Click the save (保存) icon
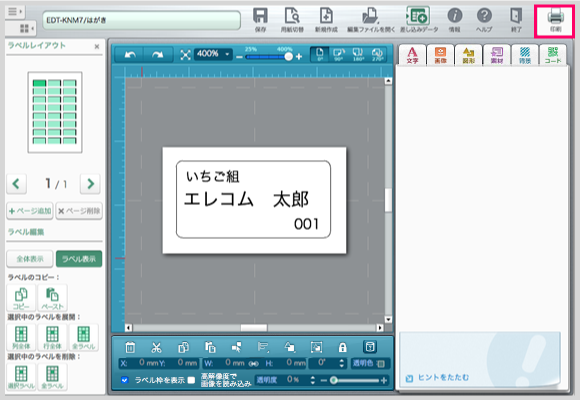This screenshot has height=400, width=580. click(260, 20)
